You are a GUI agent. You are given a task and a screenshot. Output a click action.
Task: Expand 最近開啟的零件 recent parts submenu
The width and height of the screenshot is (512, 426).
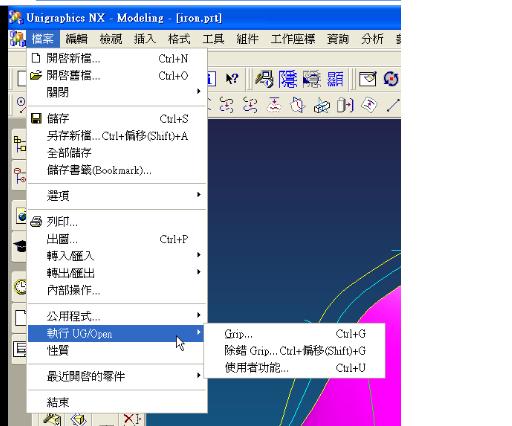click(x=117, y=377)
